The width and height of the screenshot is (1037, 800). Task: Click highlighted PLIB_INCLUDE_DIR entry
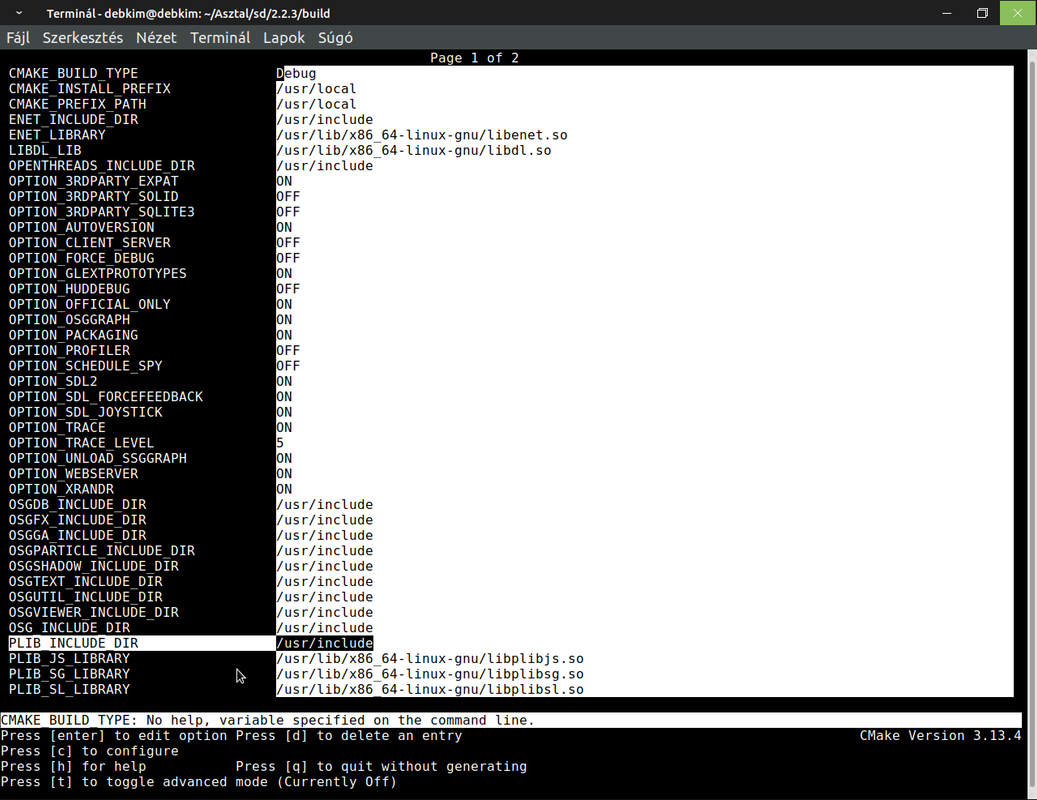coord(142,643)
